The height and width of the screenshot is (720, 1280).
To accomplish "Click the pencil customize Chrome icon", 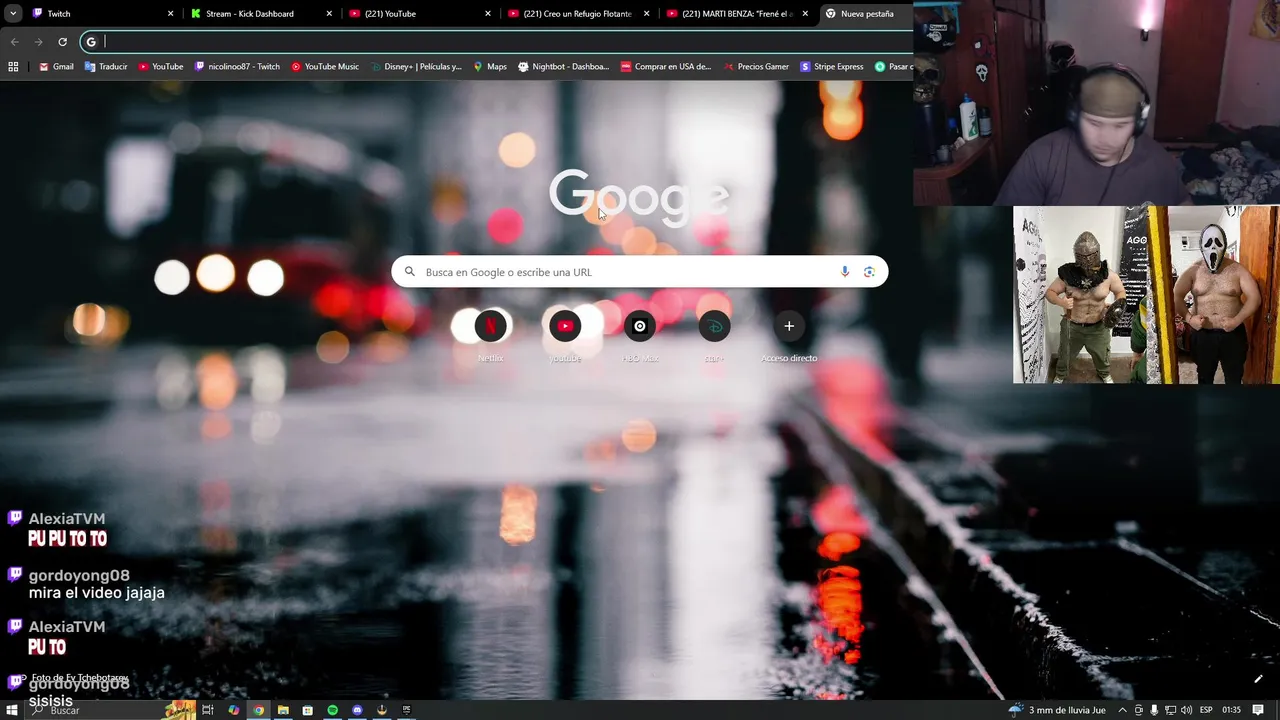I will (1258, 679).
